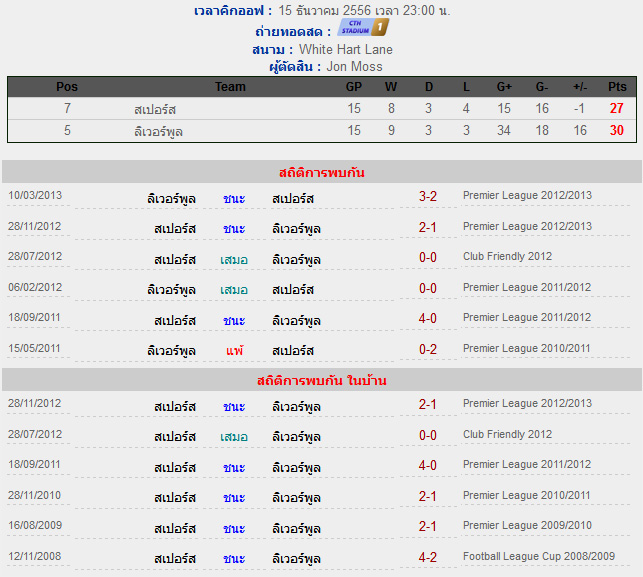
Task: Click the W column header
Action: tap(391, 87)
